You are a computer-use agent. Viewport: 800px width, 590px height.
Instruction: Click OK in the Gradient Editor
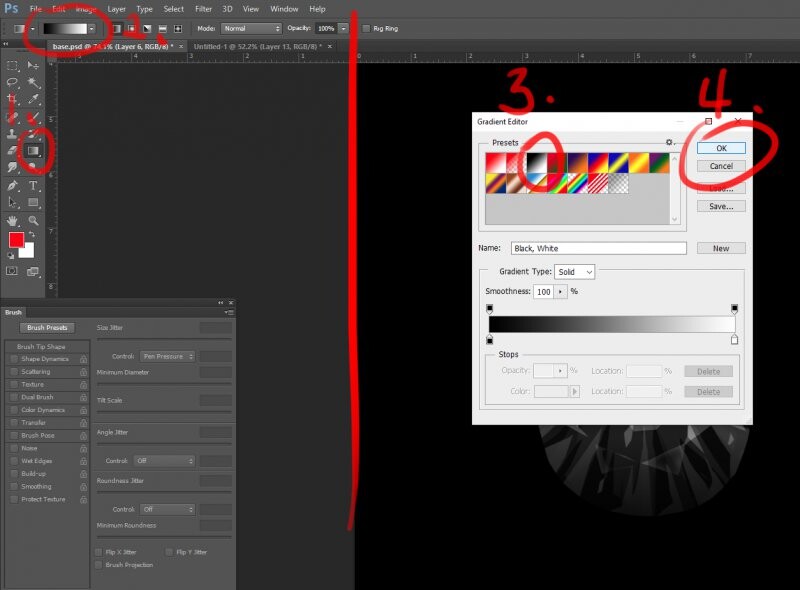[720, 148]
